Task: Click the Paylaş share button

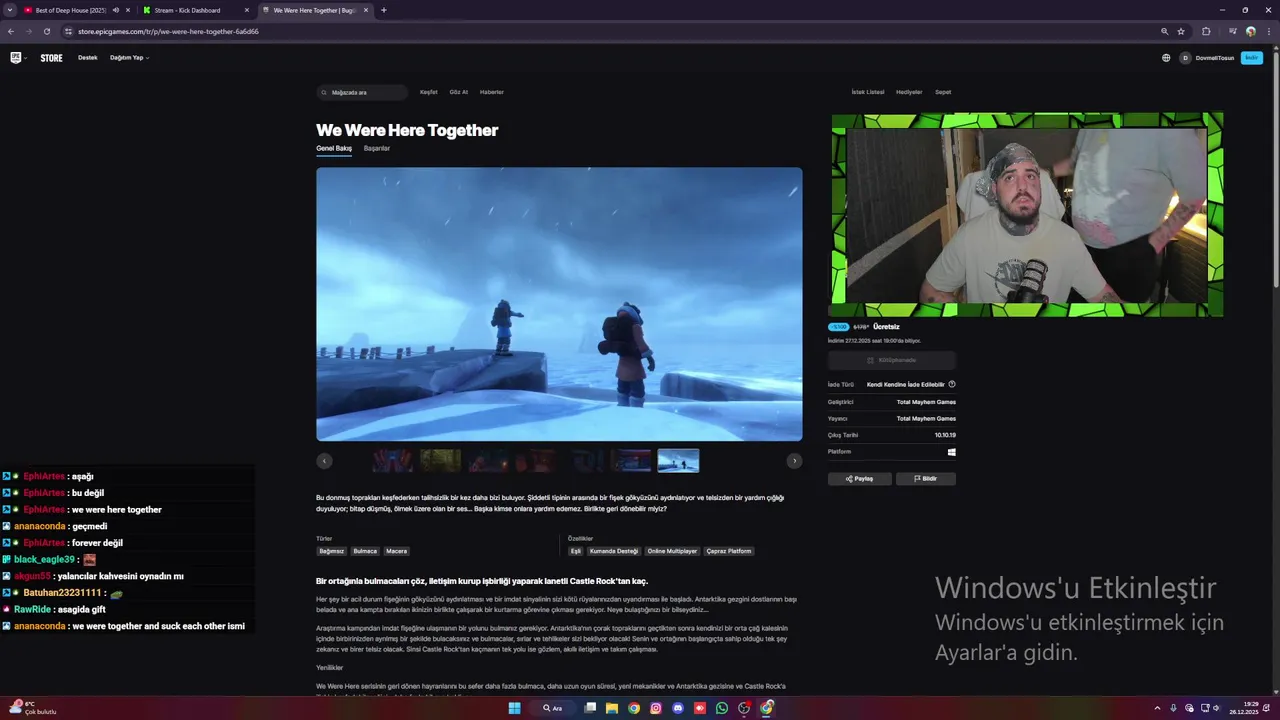Action: [x=859, y=479]
